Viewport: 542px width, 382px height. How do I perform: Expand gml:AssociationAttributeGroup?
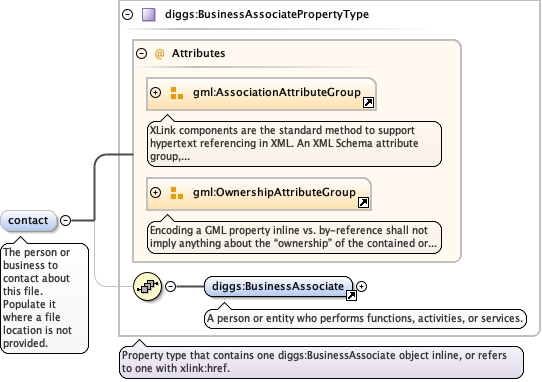click(156, 93)
